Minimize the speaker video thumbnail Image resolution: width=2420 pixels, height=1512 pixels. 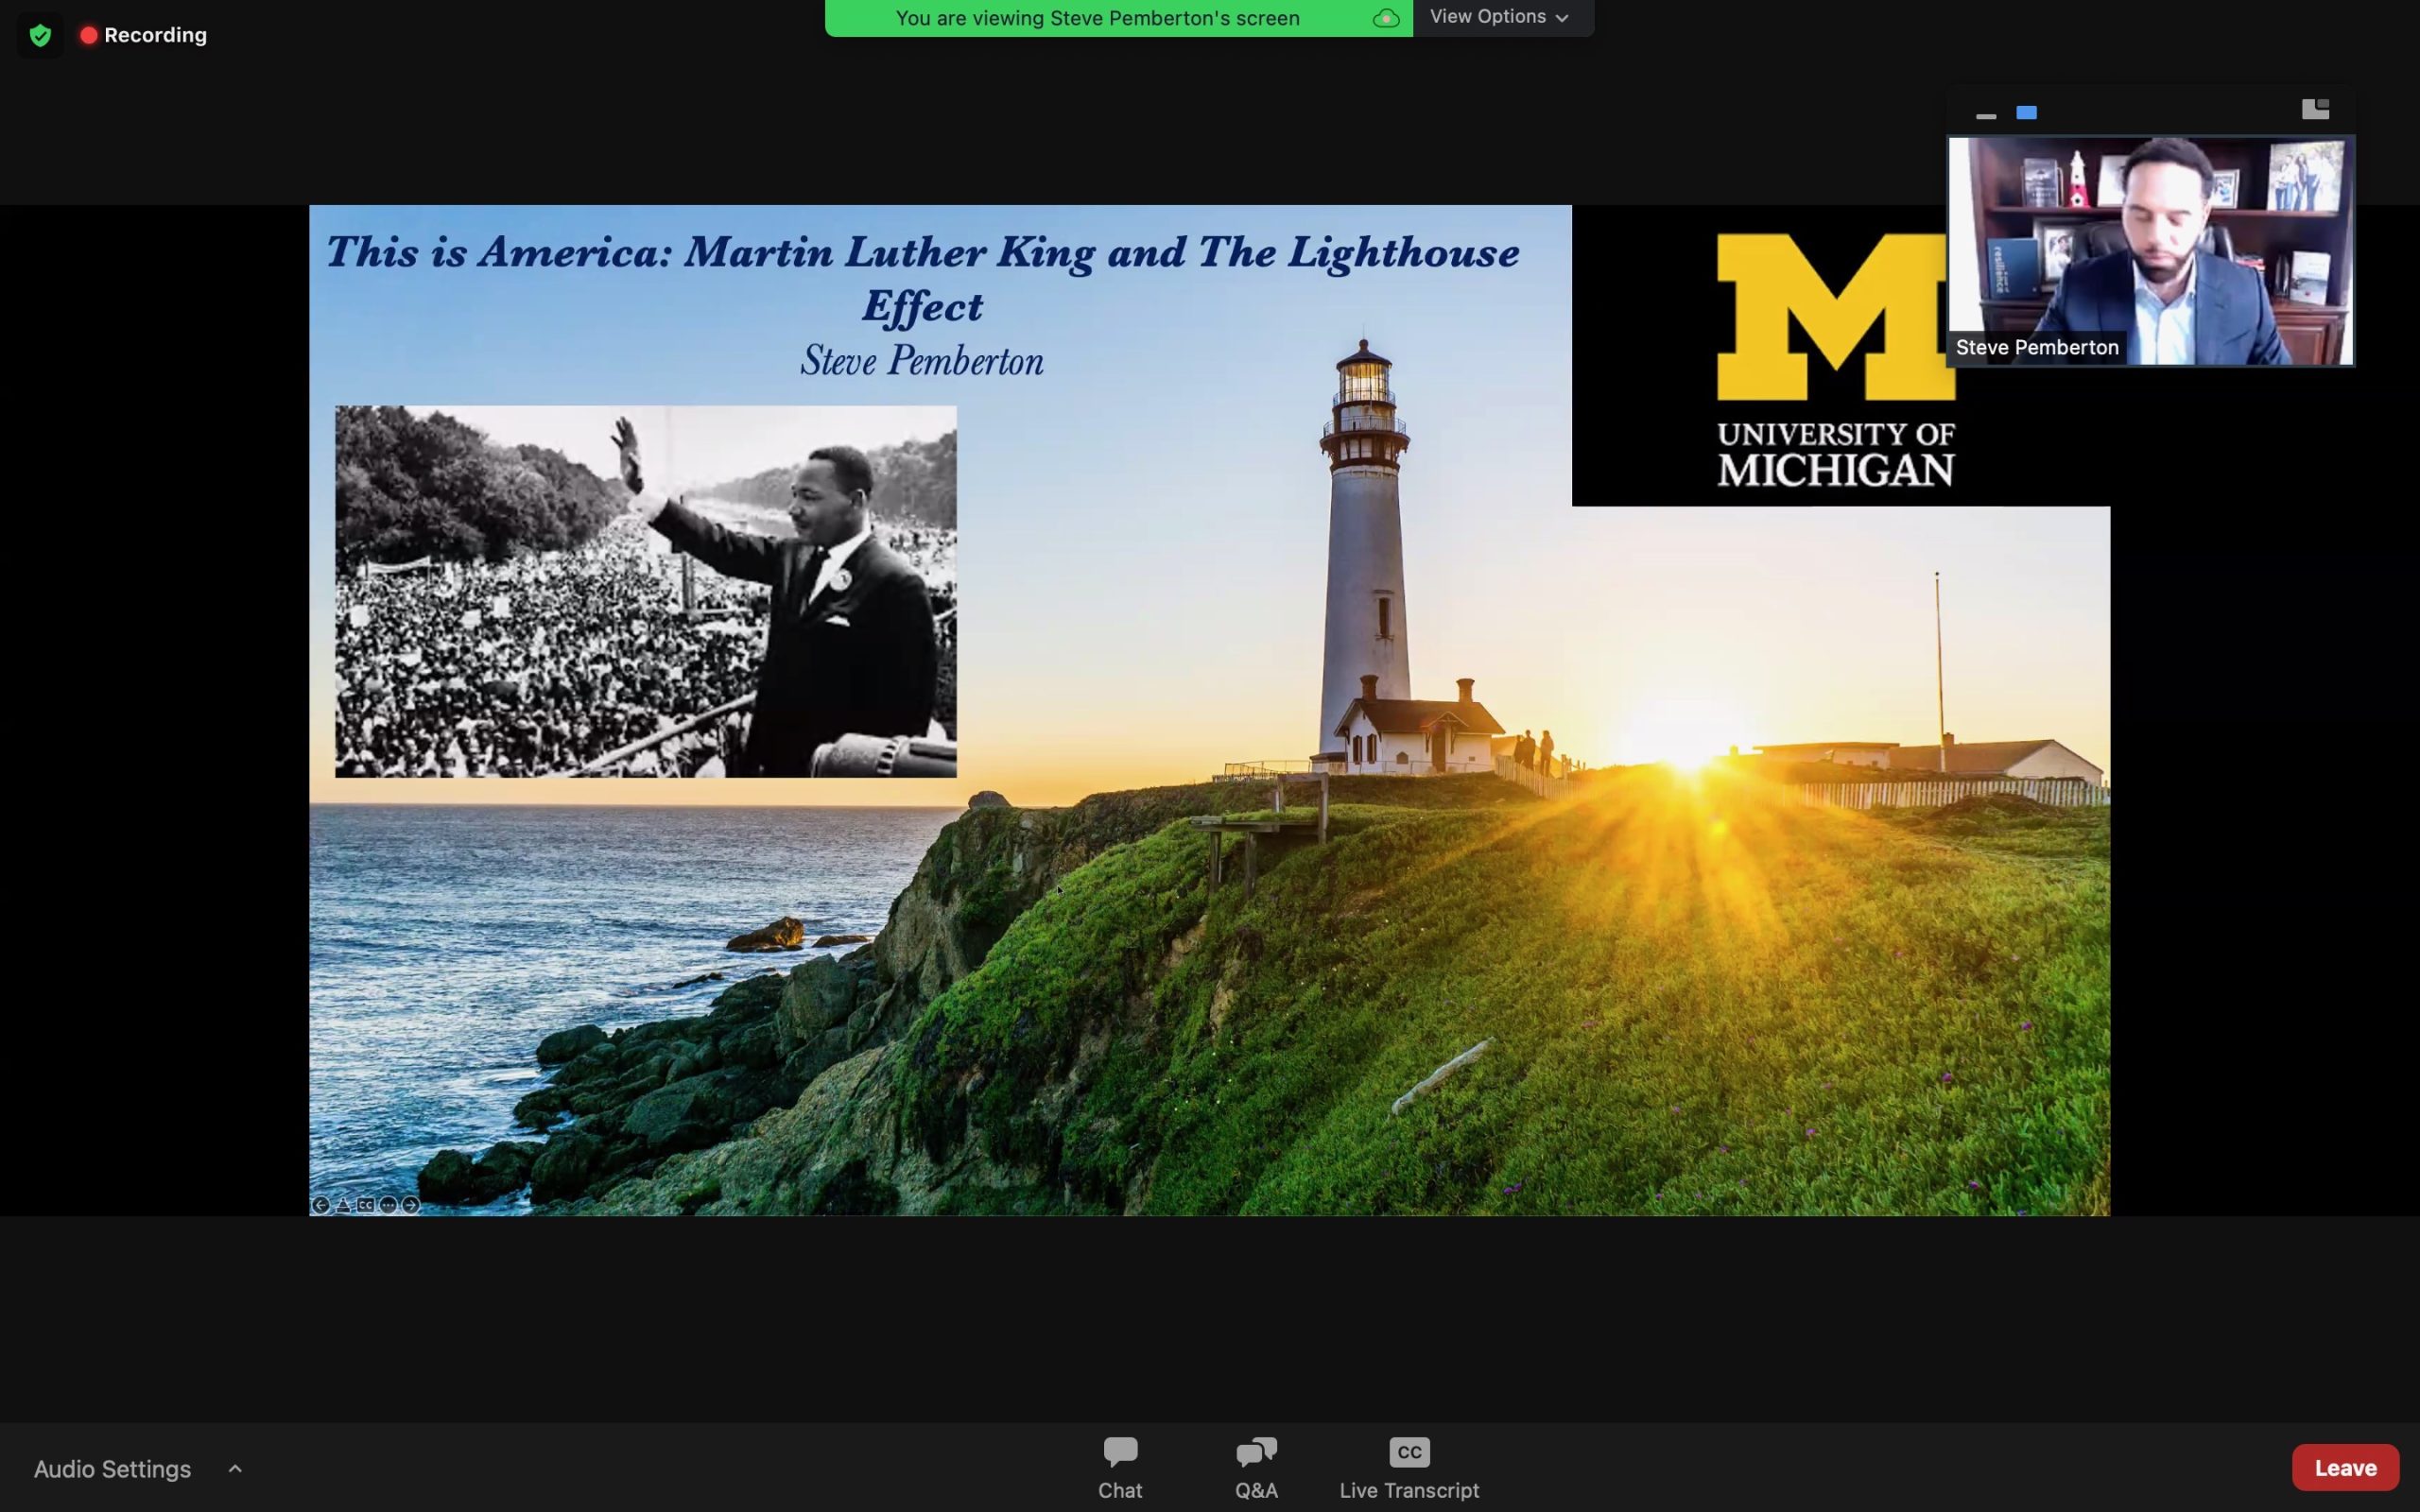click(x=1987, y=113)
